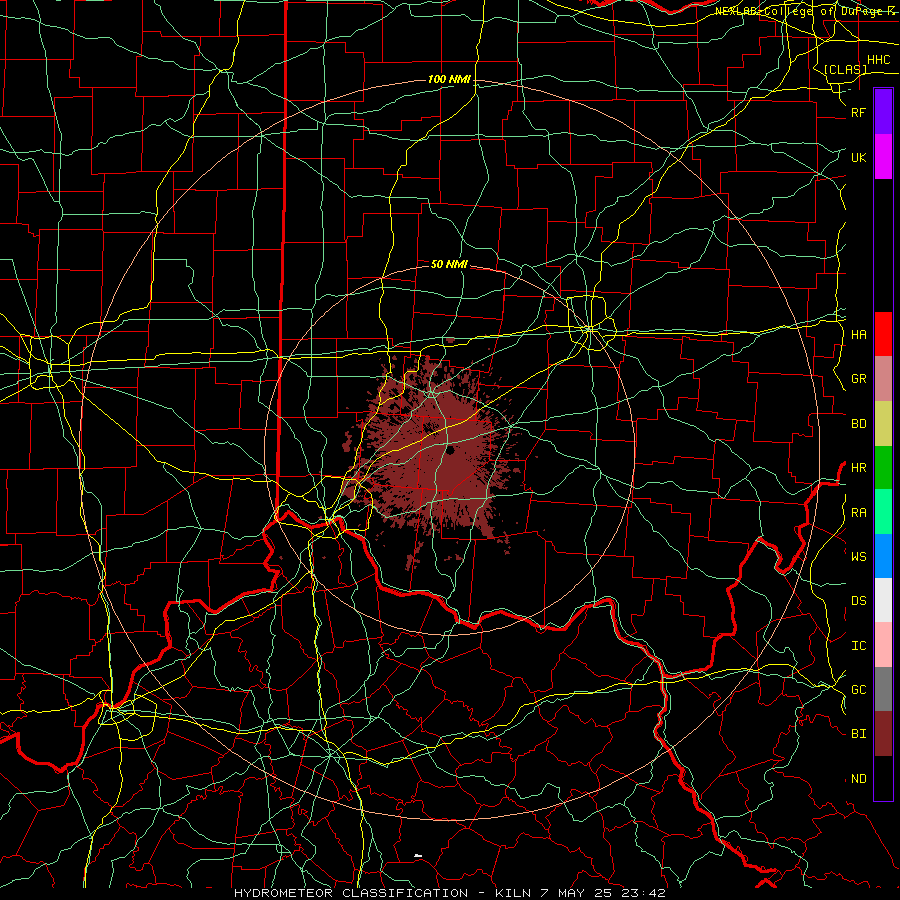The width and height of the screenshot is (900, 900).
Task: Click the '23:42' time stamp
Action: [643, 893]
